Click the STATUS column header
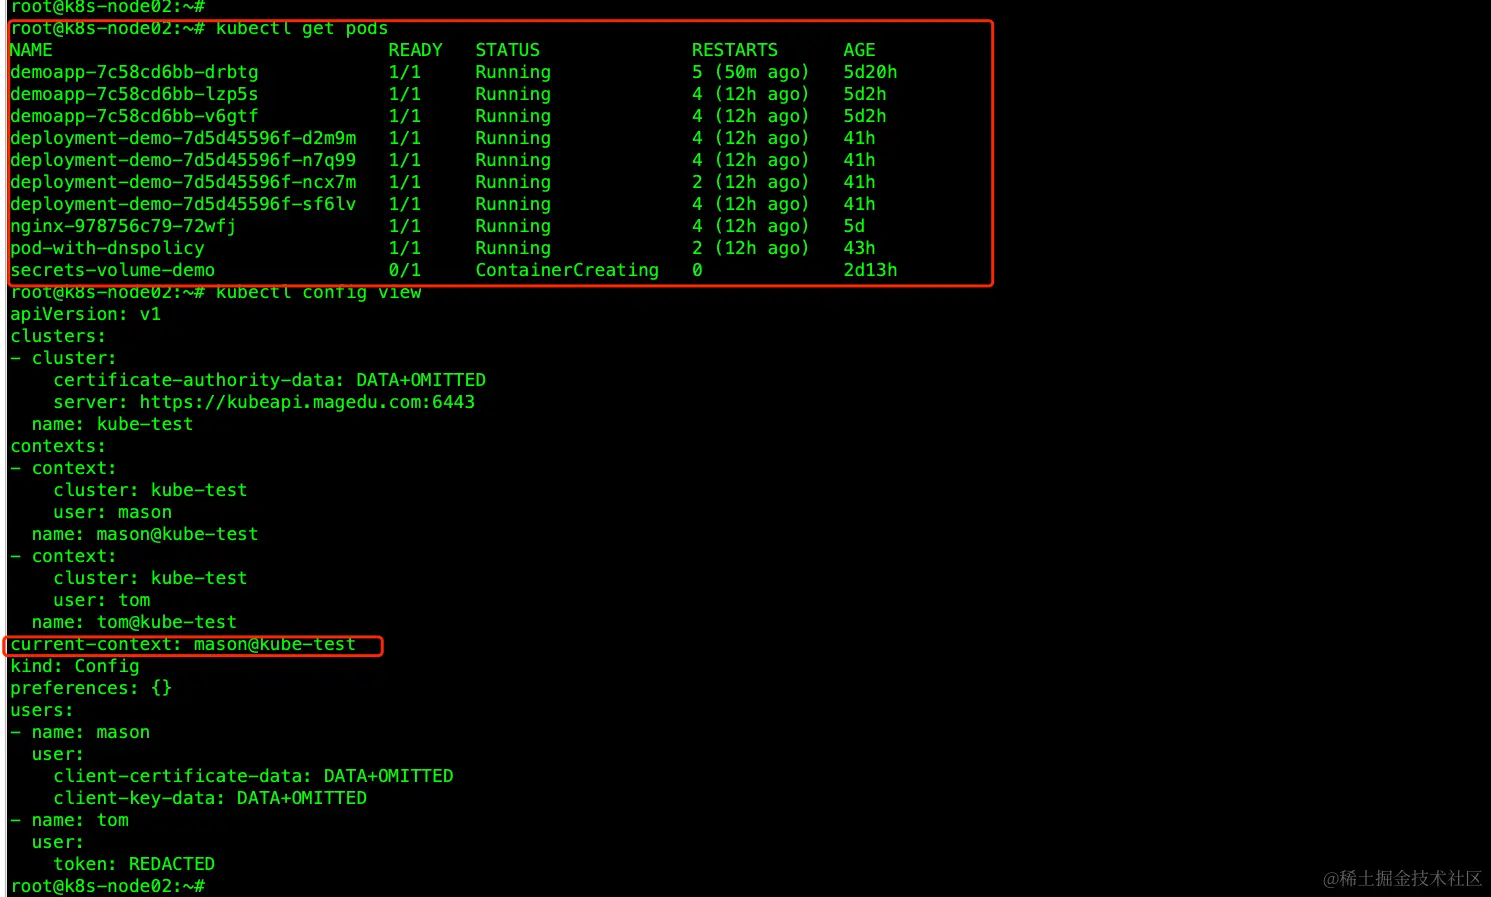The image size is (1491, 897). (x=507, y=50)
